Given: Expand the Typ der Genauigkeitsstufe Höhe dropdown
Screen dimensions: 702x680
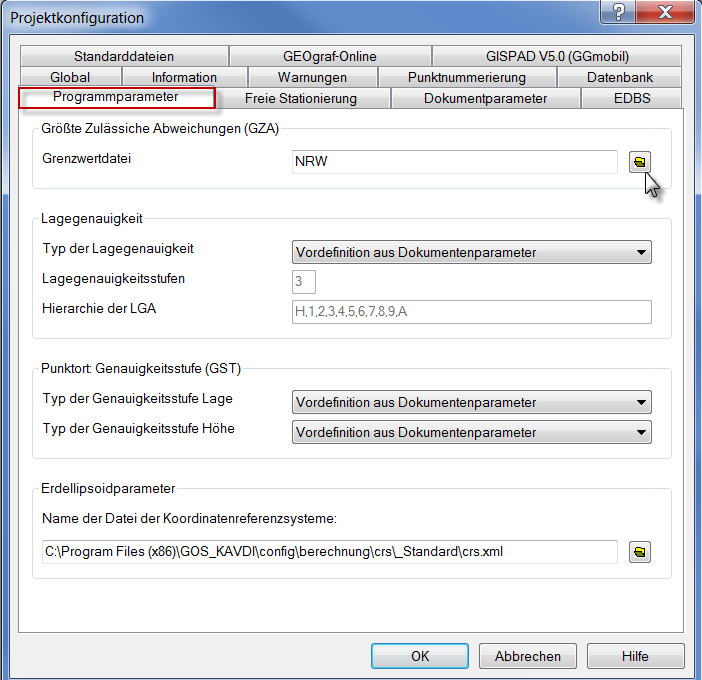Looking at the screenshot, I should pyautogui.click(x=472, y=432).
